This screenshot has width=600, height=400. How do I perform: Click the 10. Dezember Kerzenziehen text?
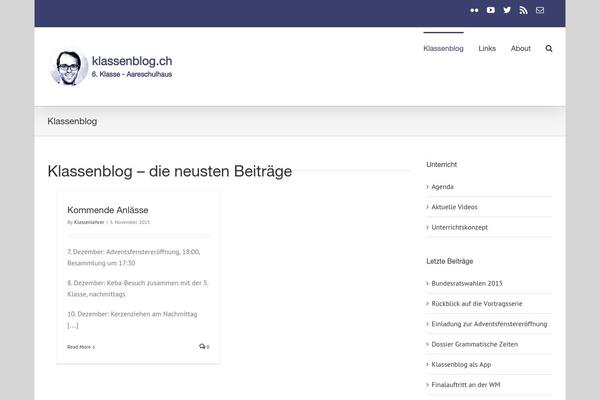click(x=132, y=314)
